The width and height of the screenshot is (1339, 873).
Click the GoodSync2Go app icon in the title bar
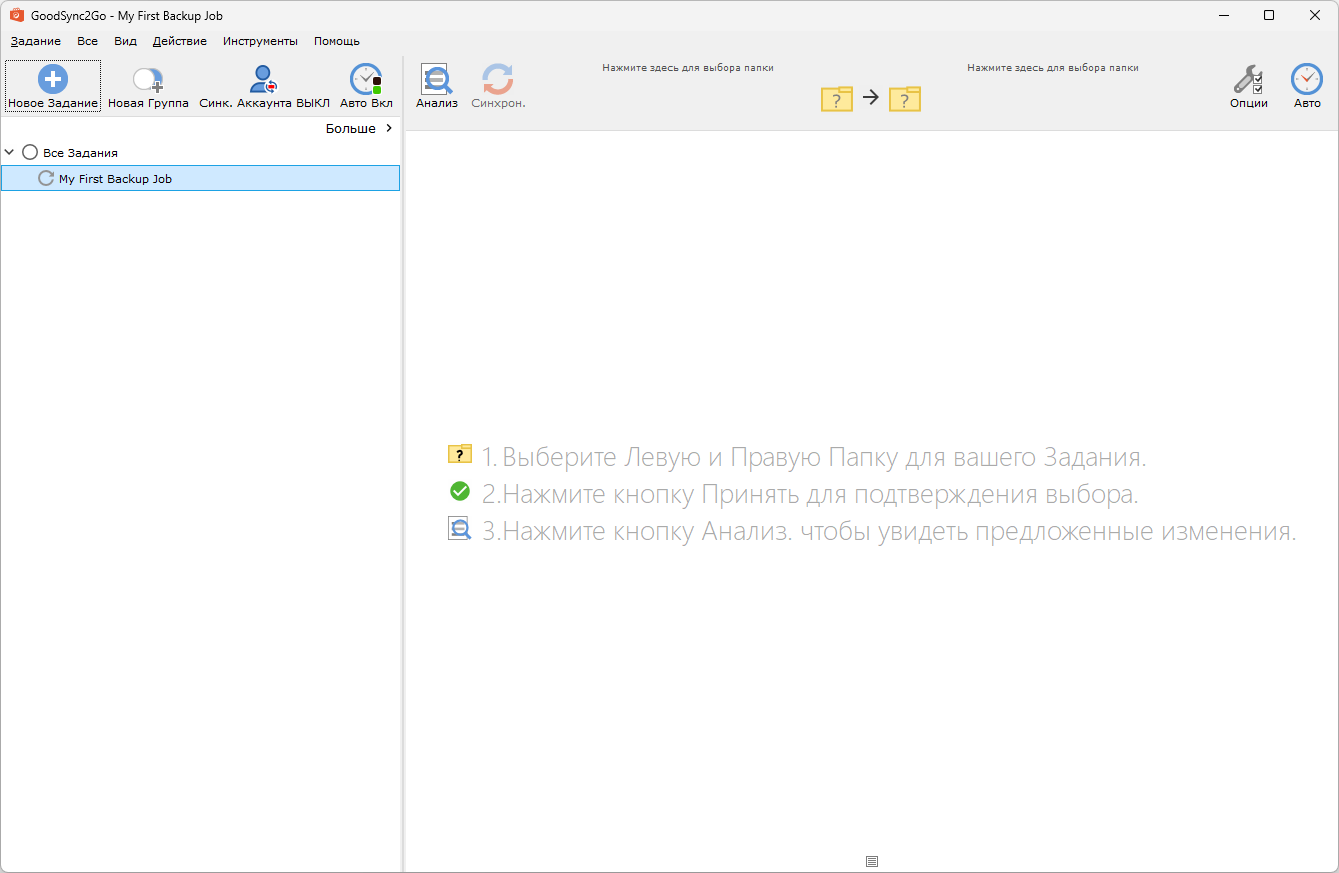16,15
